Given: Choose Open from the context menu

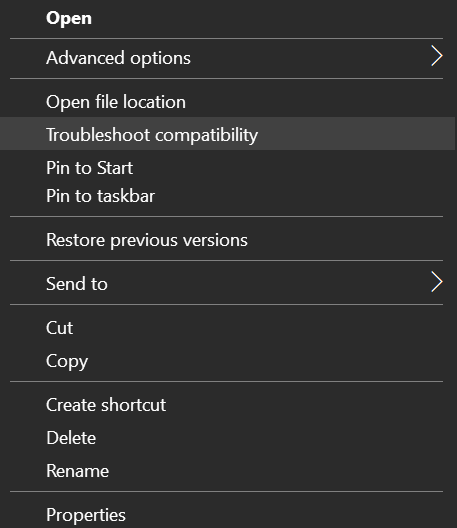Looking at the screenshot, I should (228, 18).
